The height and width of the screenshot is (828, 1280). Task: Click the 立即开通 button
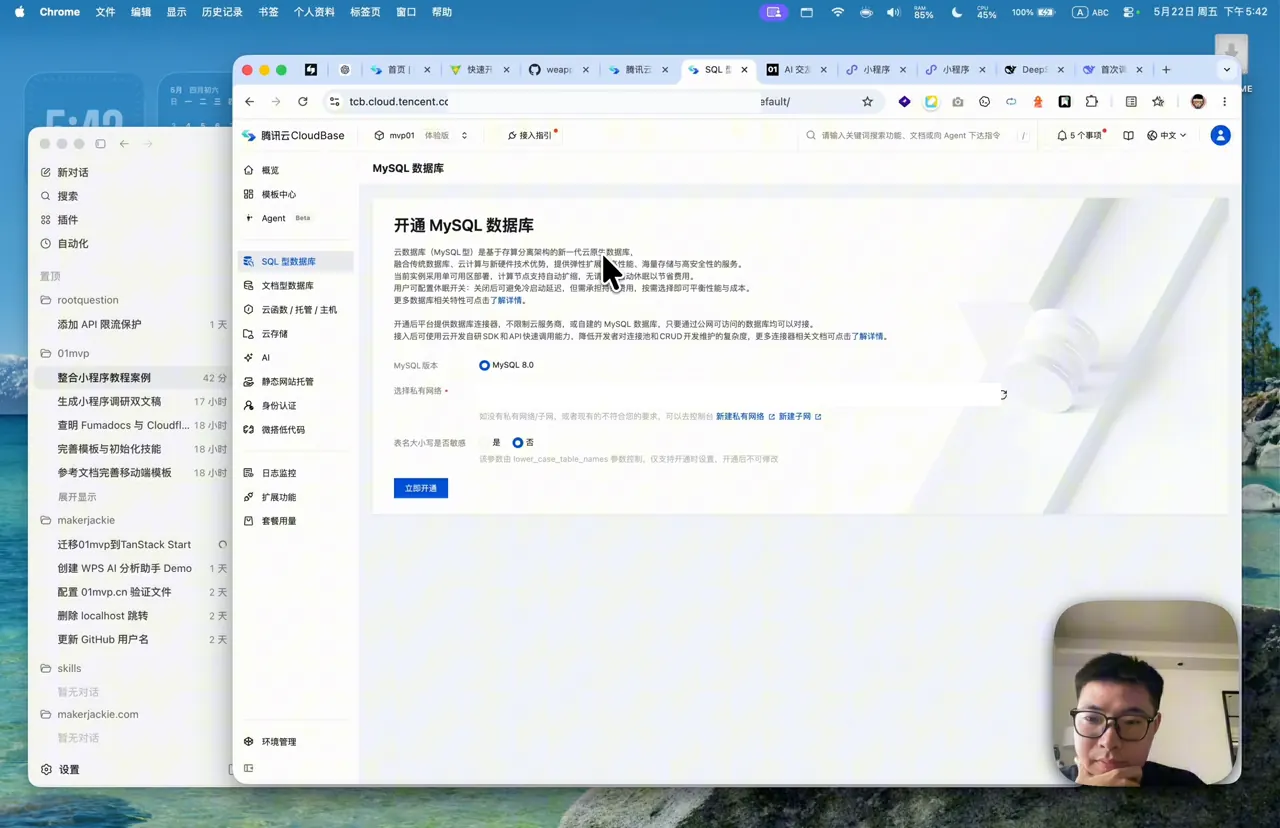pyautogui.click(x=421, y=488)
